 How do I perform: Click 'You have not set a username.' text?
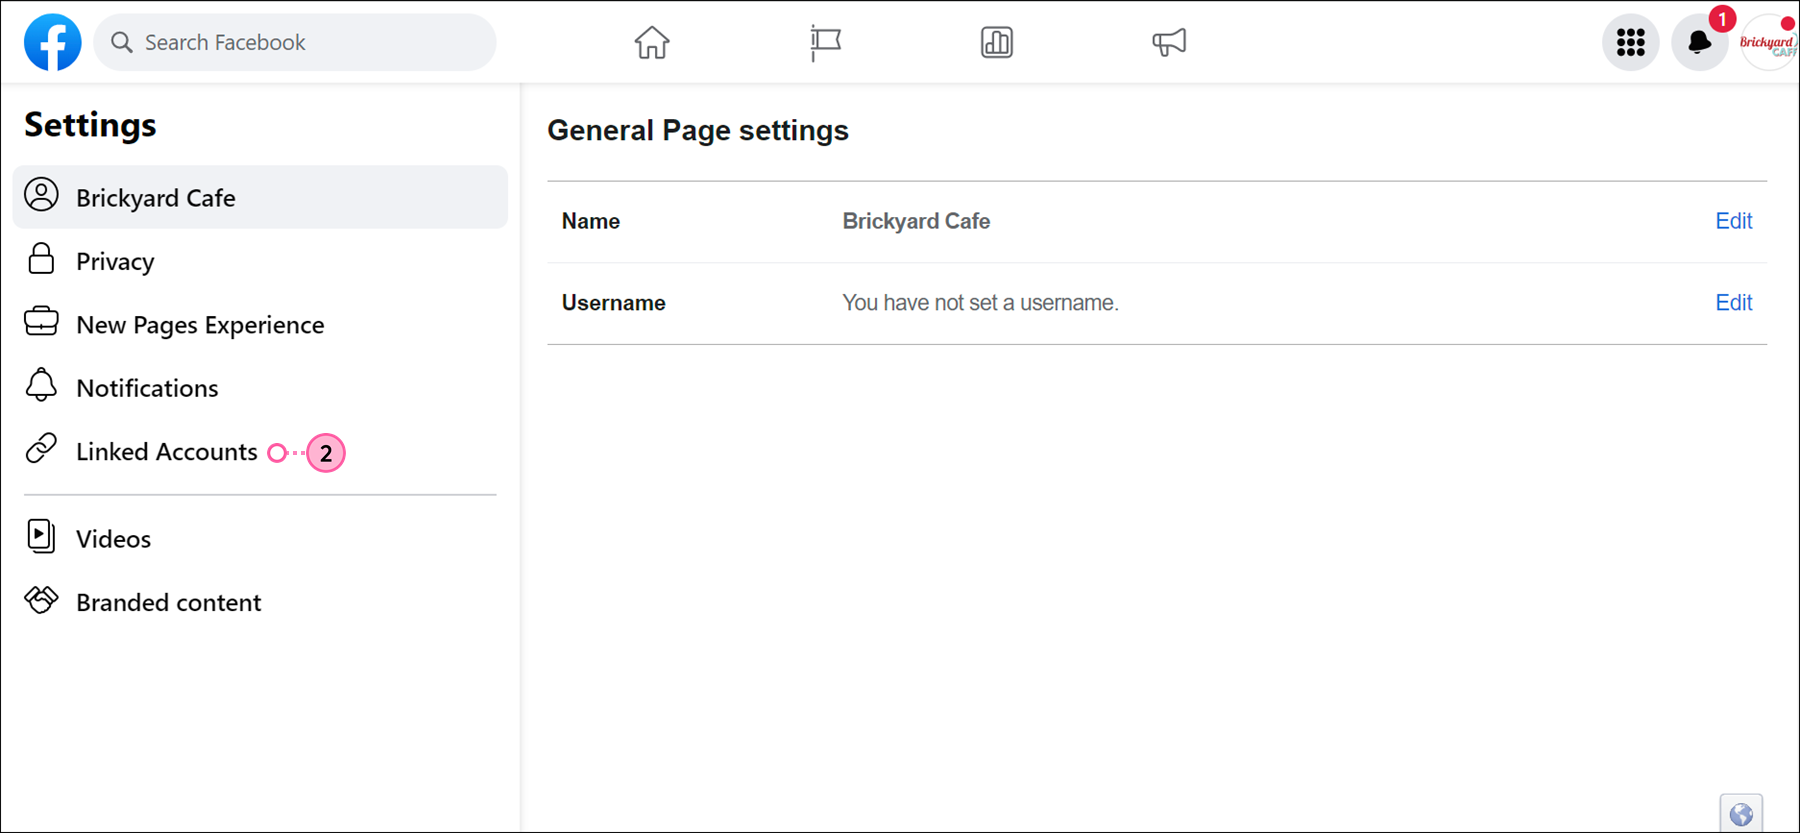click(x=980, y=302)
